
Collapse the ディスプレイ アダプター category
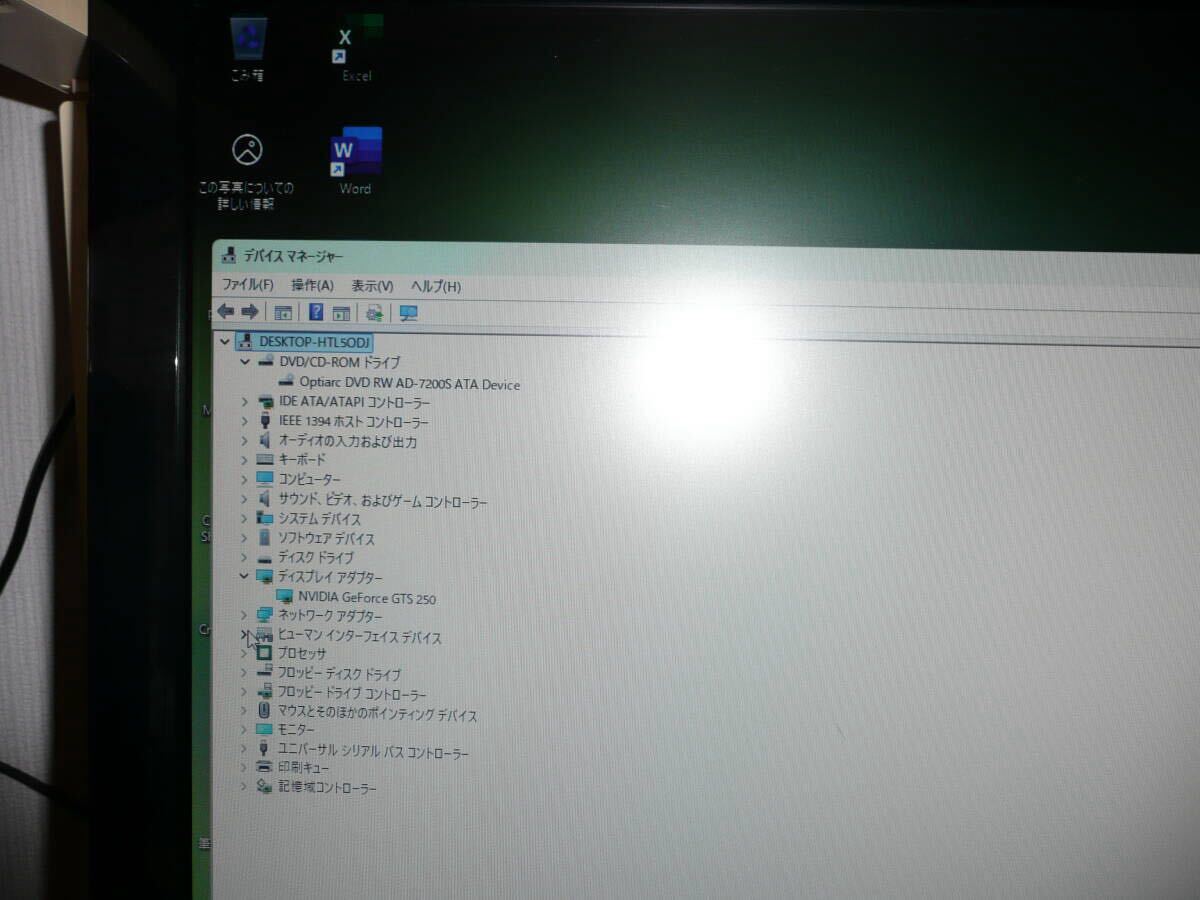tap(244, 576)
